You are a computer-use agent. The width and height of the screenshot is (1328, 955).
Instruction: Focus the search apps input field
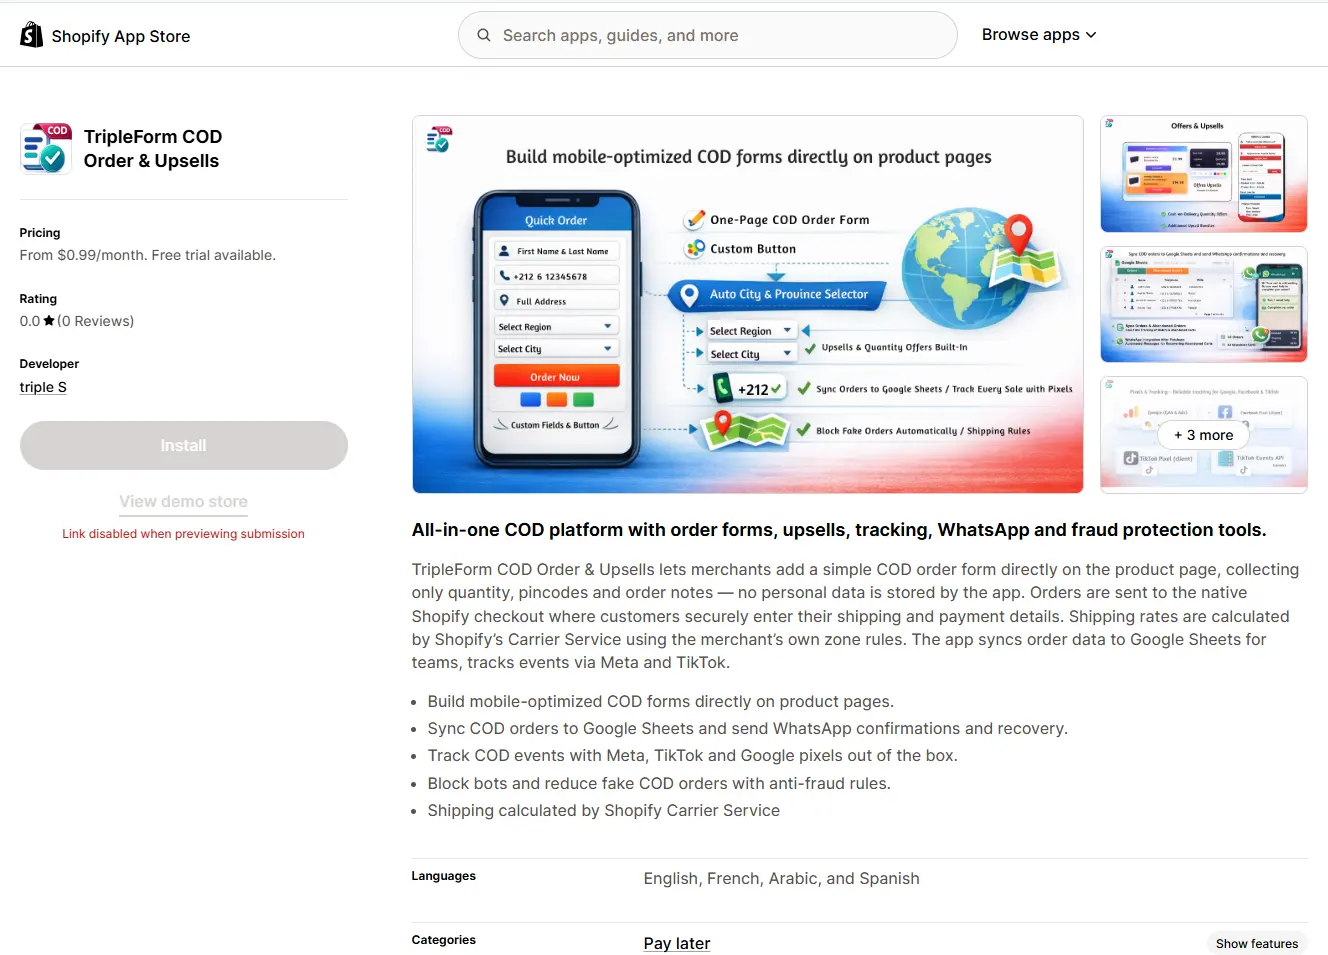click(708, 35)
